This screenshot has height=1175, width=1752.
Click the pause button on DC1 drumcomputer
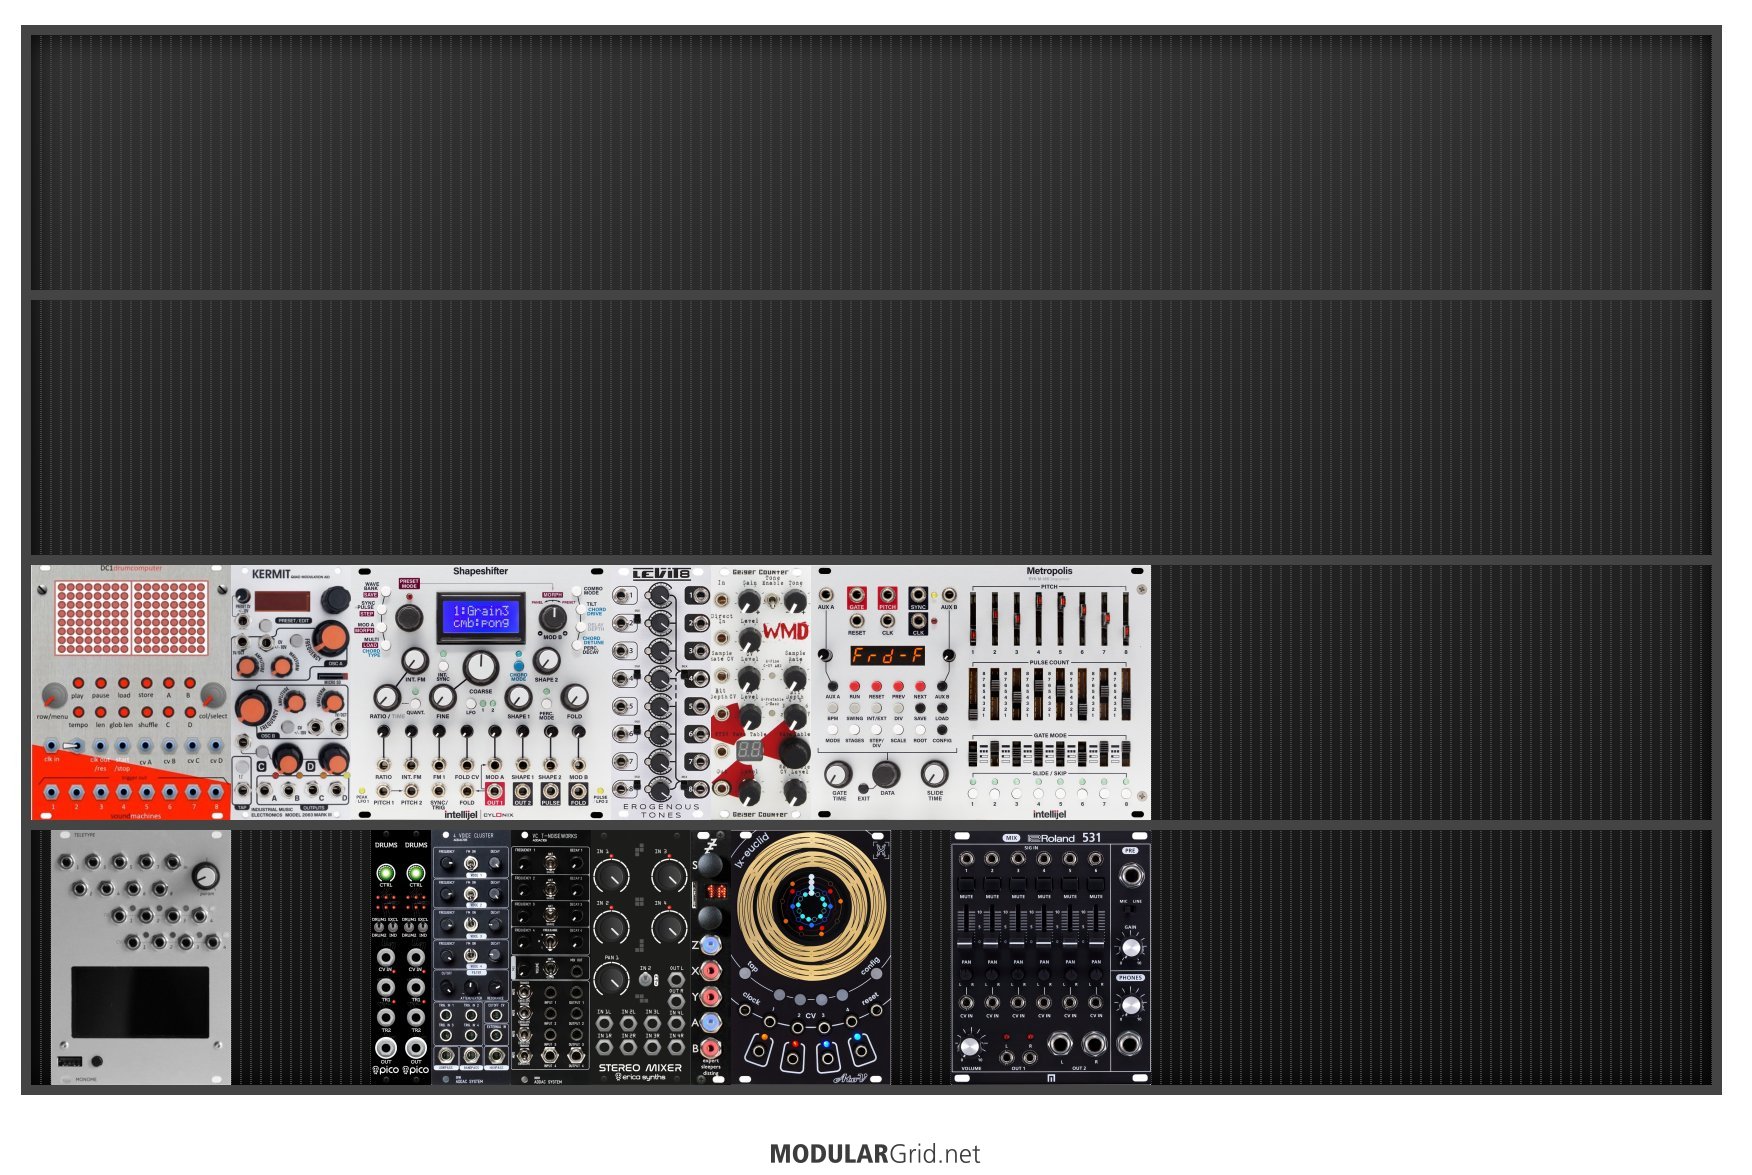101,683
